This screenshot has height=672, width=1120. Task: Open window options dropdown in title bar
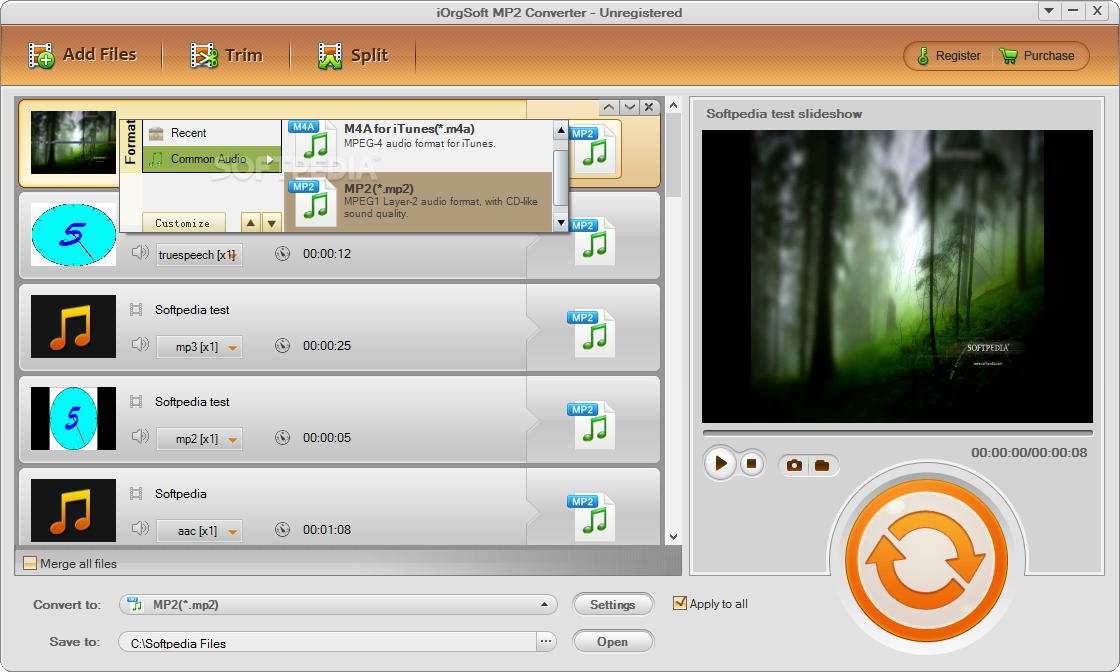[1049, 11]
